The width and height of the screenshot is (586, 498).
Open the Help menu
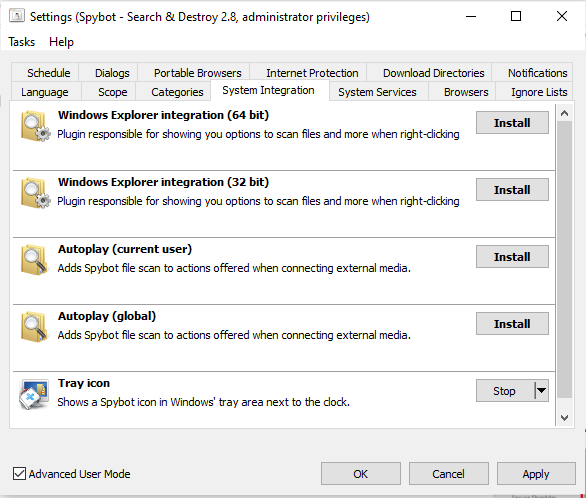[x=61, y=42]
